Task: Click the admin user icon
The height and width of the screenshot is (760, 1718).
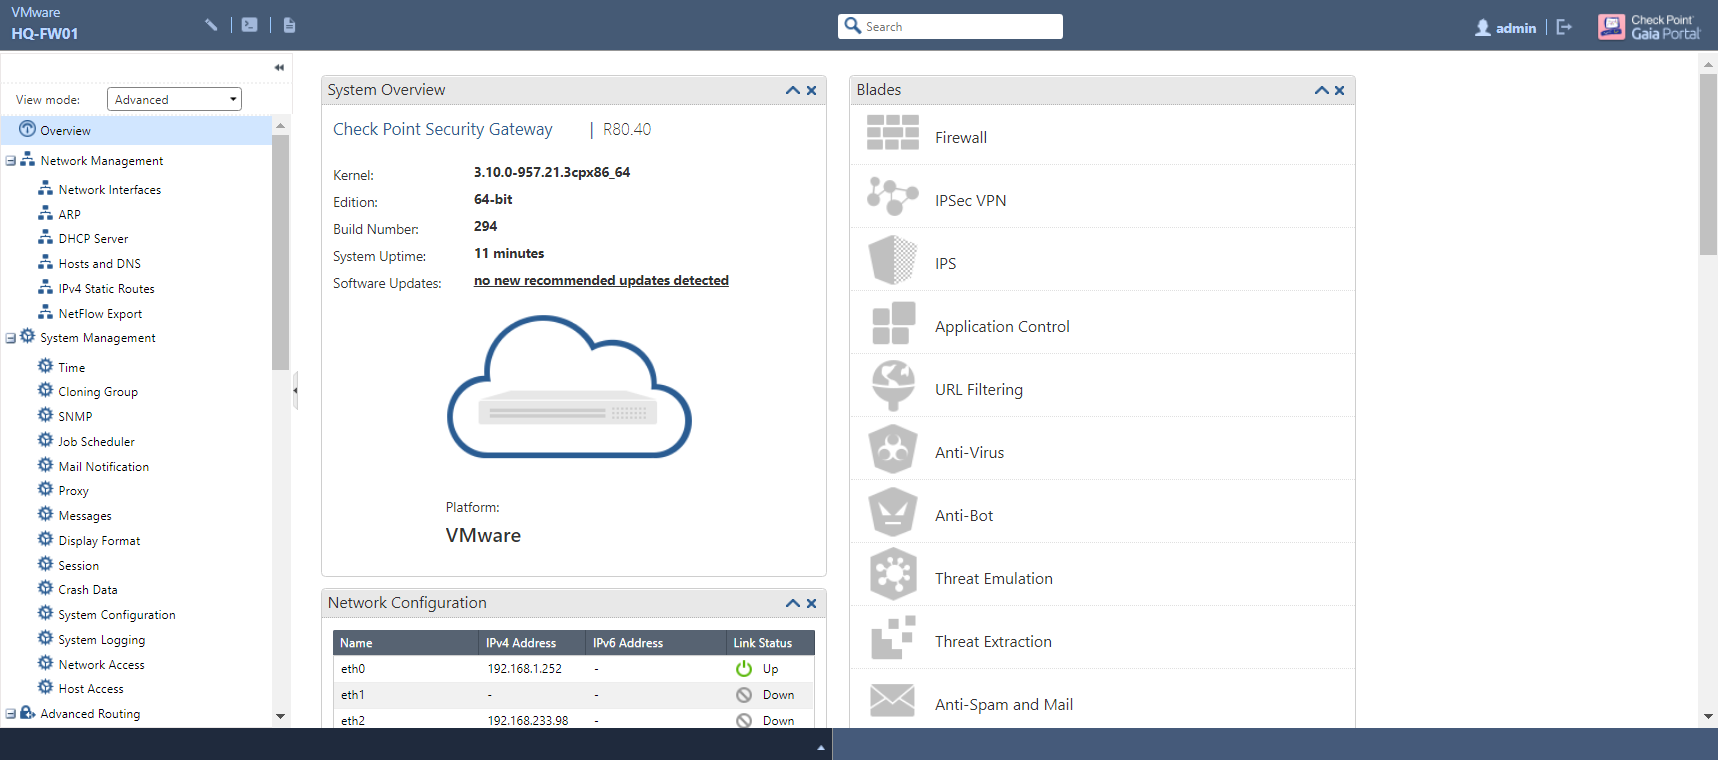Action: click(1483, 28)
